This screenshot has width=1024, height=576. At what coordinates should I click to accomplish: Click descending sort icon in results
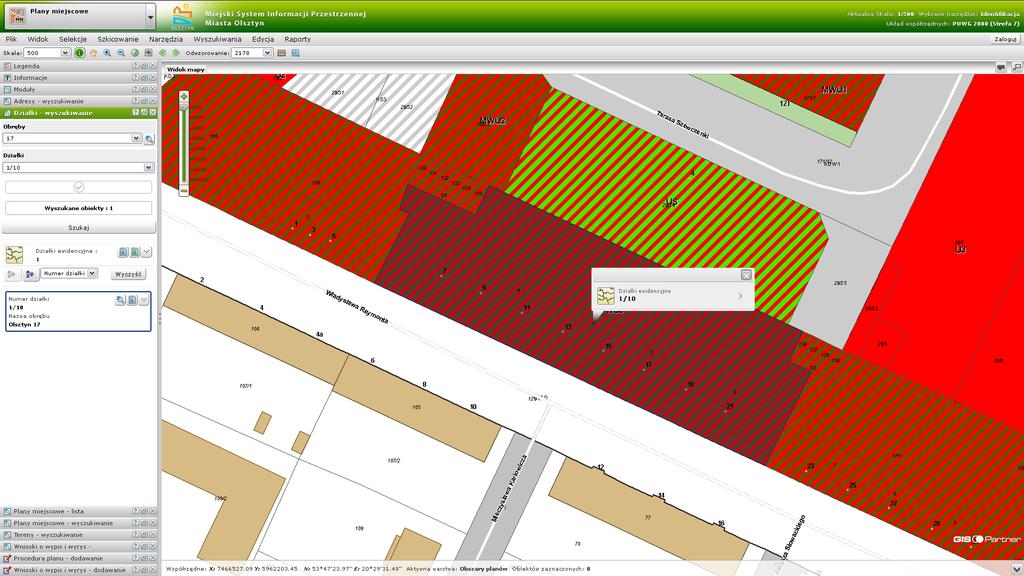pos(30,274)
